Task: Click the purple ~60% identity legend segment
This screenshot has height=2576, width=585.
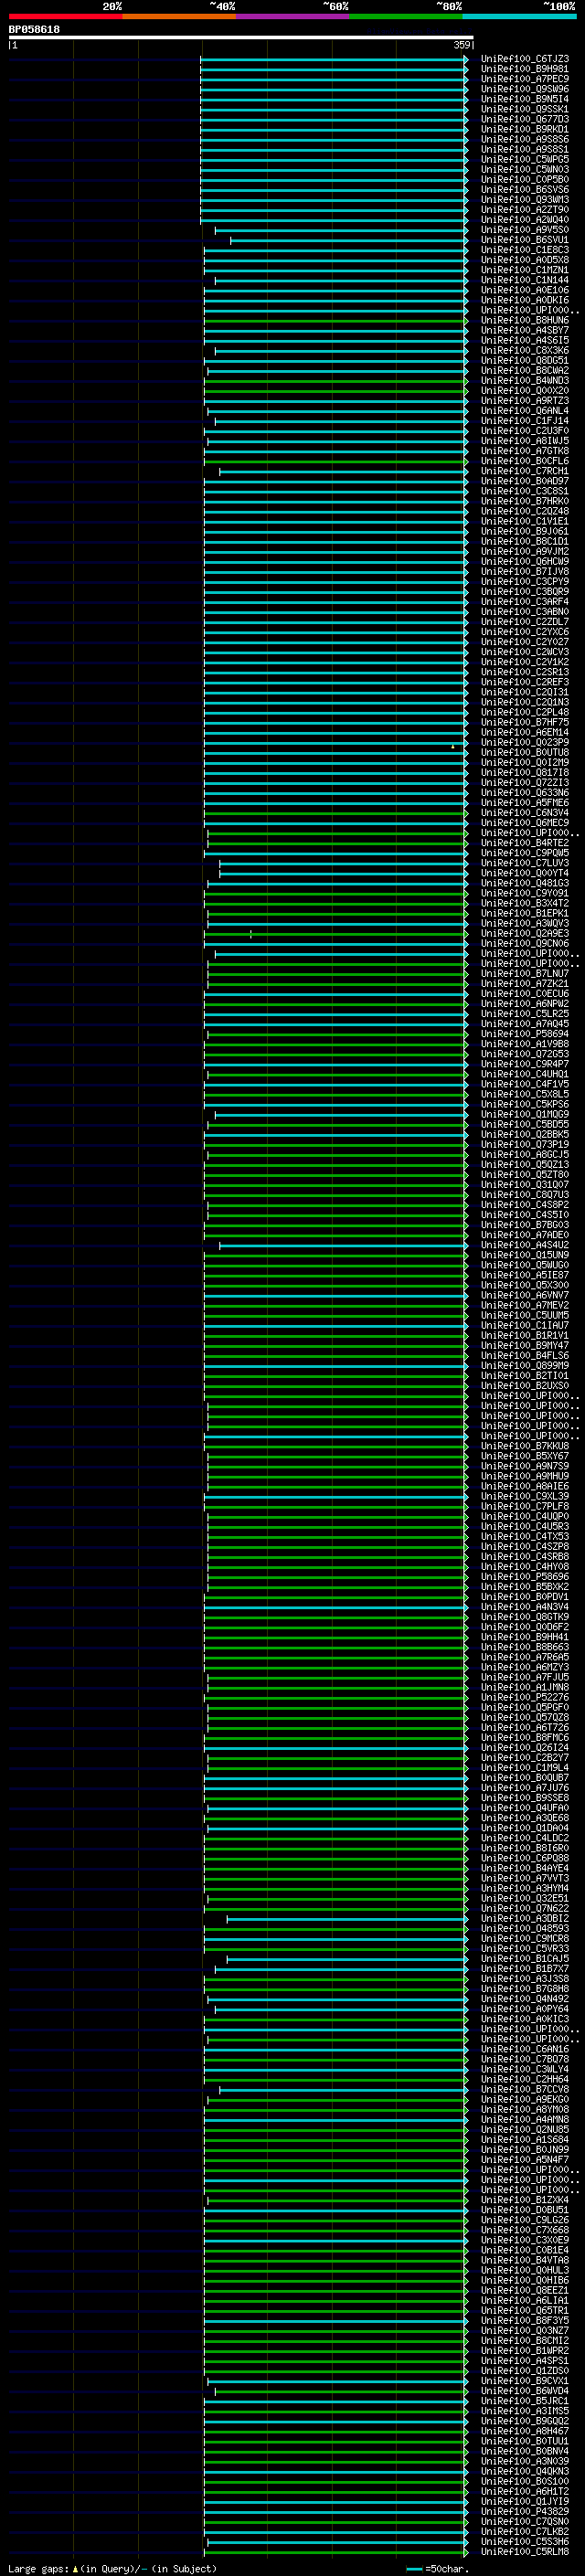Action: (x=292, y=16)
